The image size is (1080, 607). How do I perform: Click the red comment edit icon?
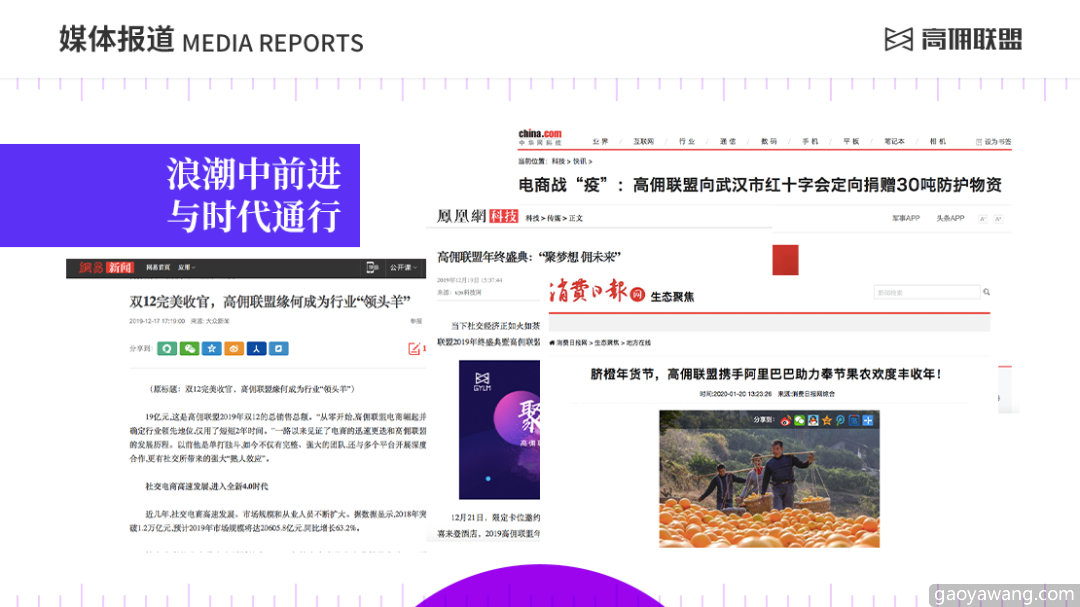[414, 348]
